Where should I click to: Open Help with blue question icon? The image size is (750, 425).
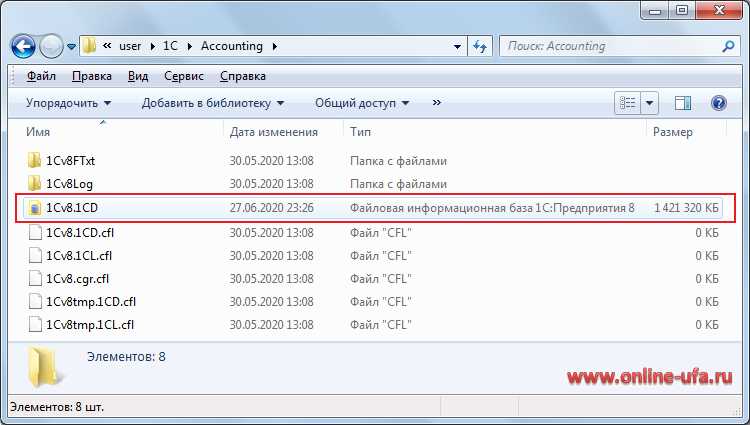[718, 103]
